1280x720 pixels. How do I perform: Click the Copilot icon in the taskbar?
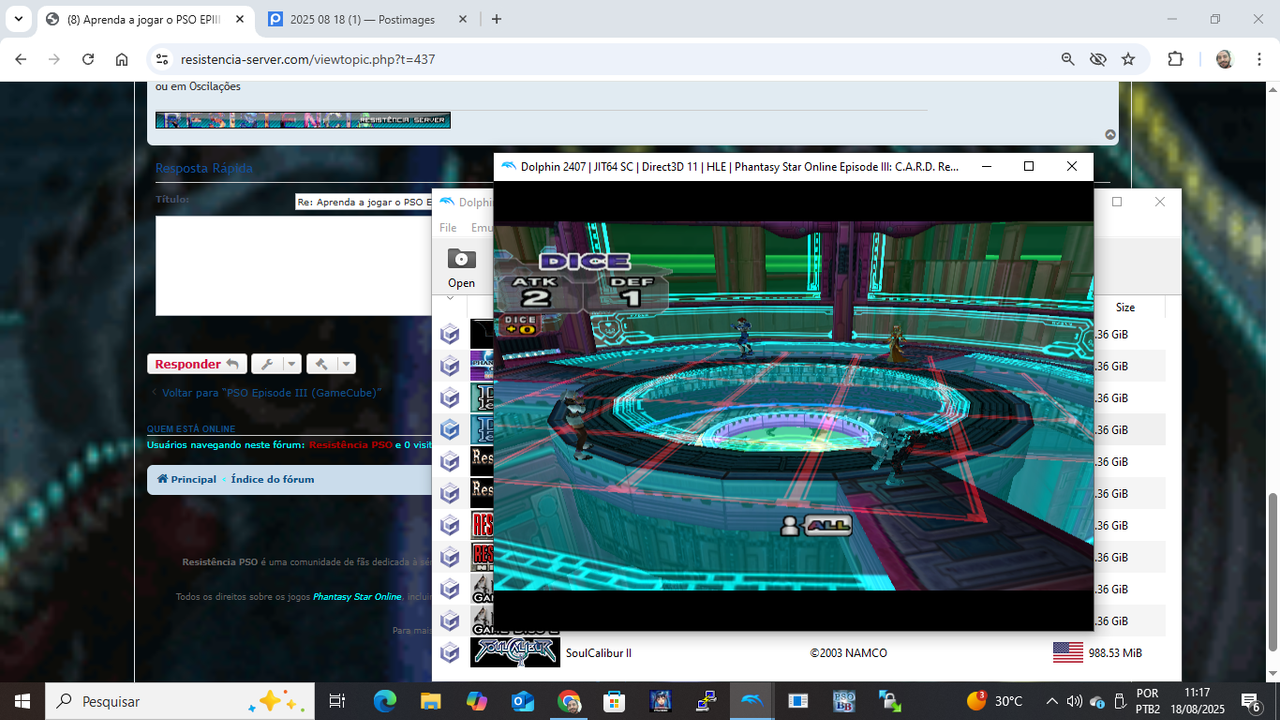coord(477,701)
